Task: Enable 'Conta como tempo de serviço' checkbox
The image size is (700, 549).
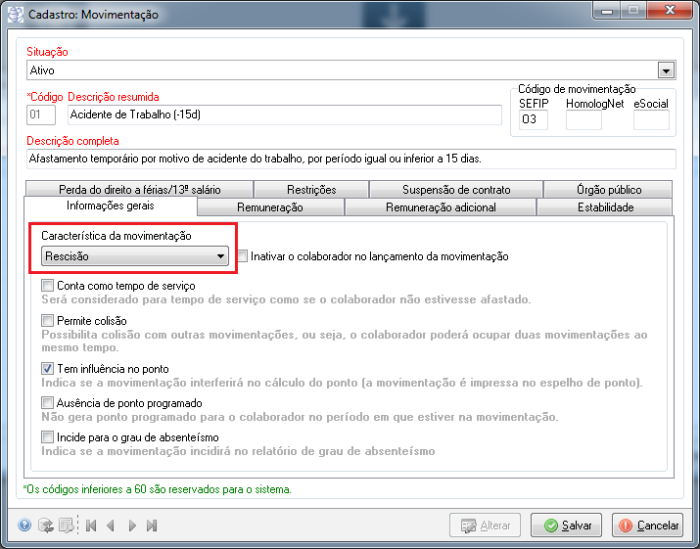Action: pos(47,286)
